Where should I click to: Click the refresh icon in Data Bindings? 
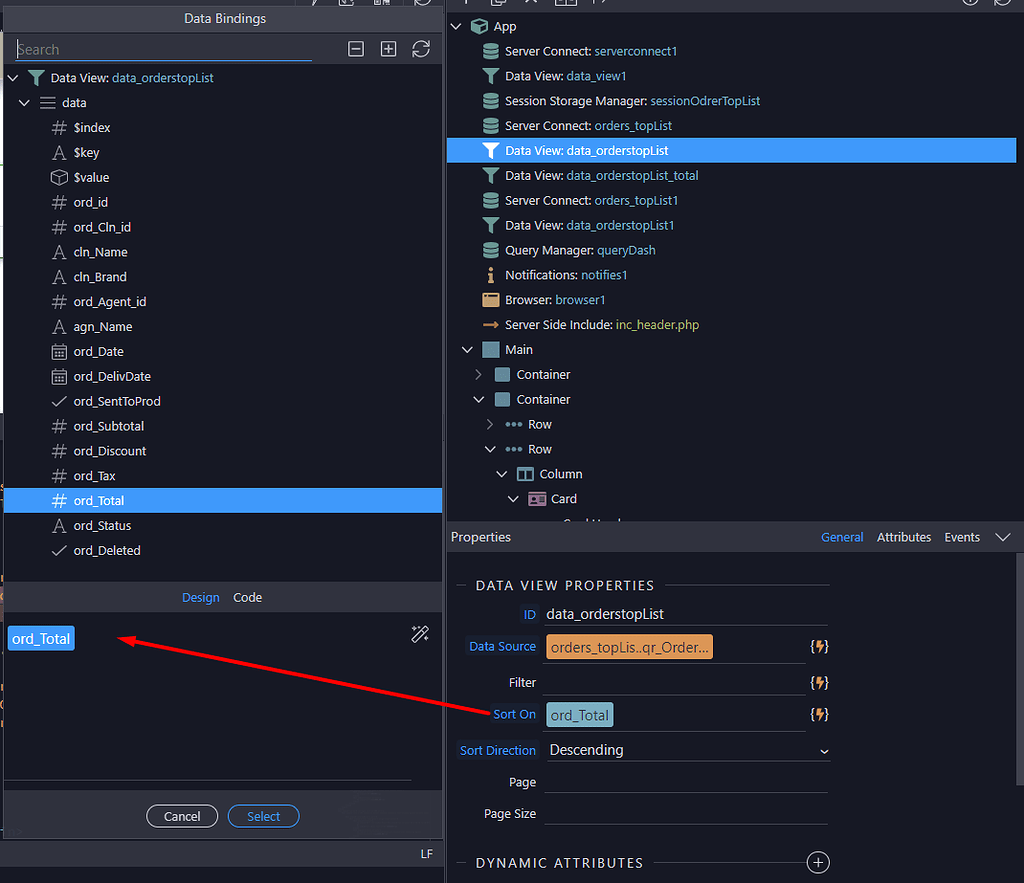coord(421,49)
